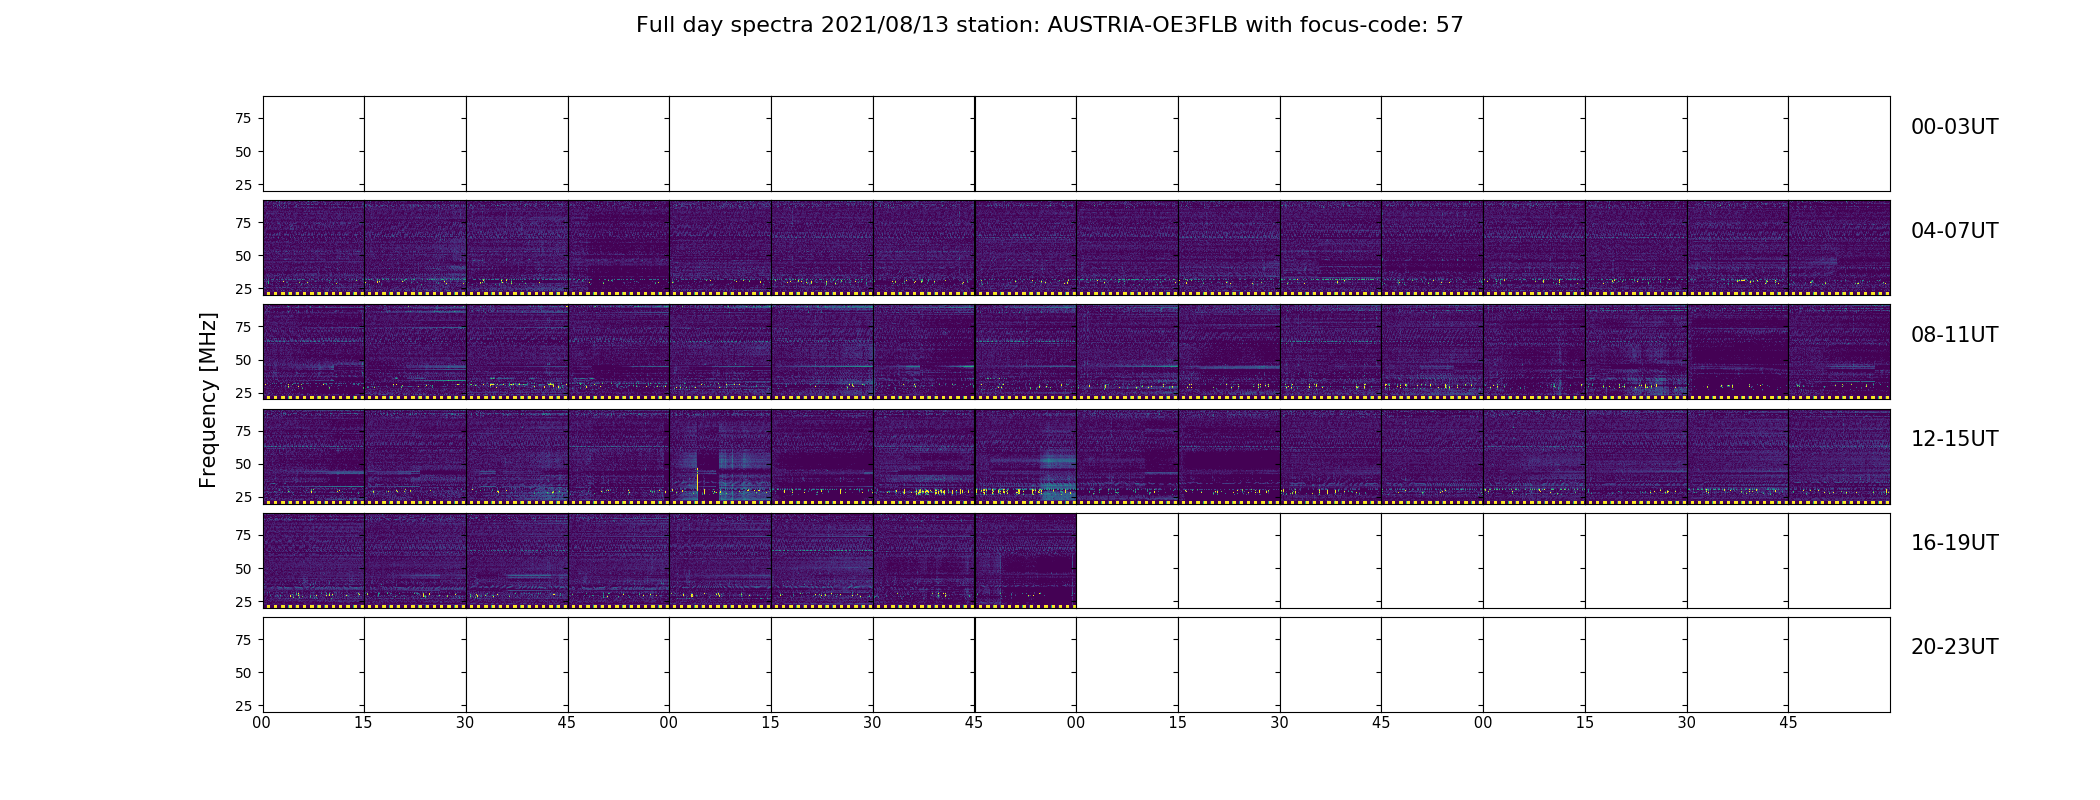Click the "75" tick of the 16-19UT row

[x=243, y=536]
